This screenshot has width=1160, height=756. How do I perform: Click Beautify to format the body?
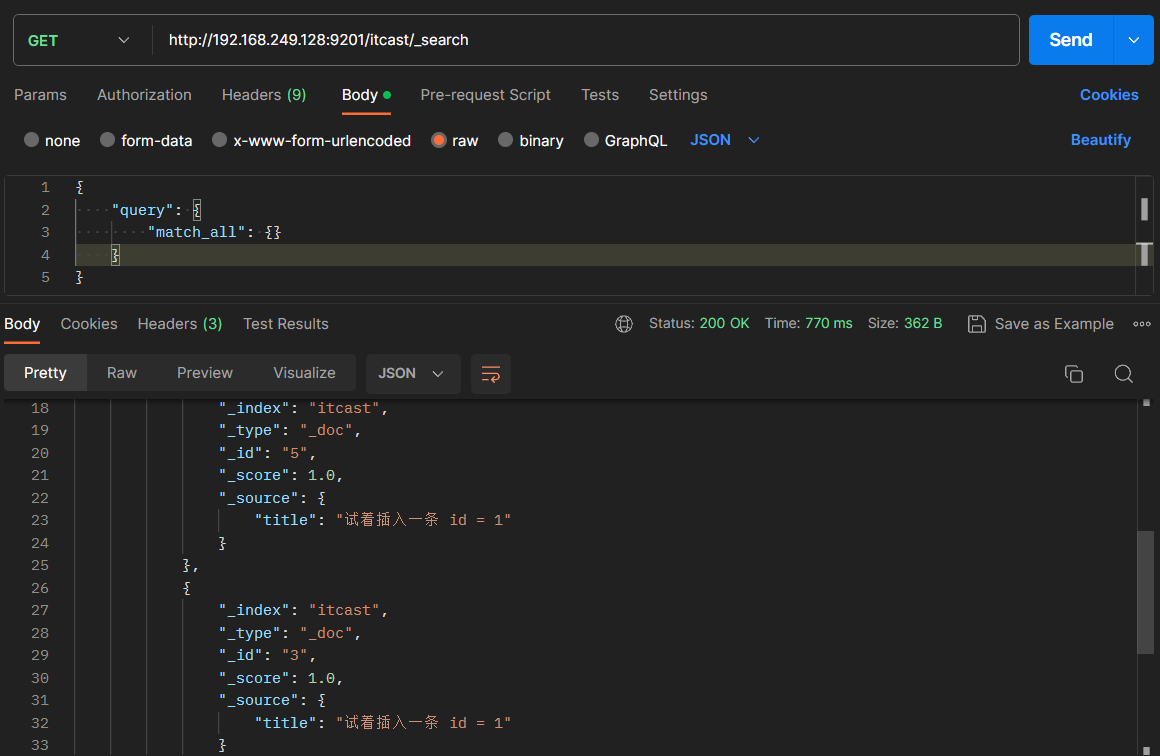pyautogui.click(x=1100, y=140)
